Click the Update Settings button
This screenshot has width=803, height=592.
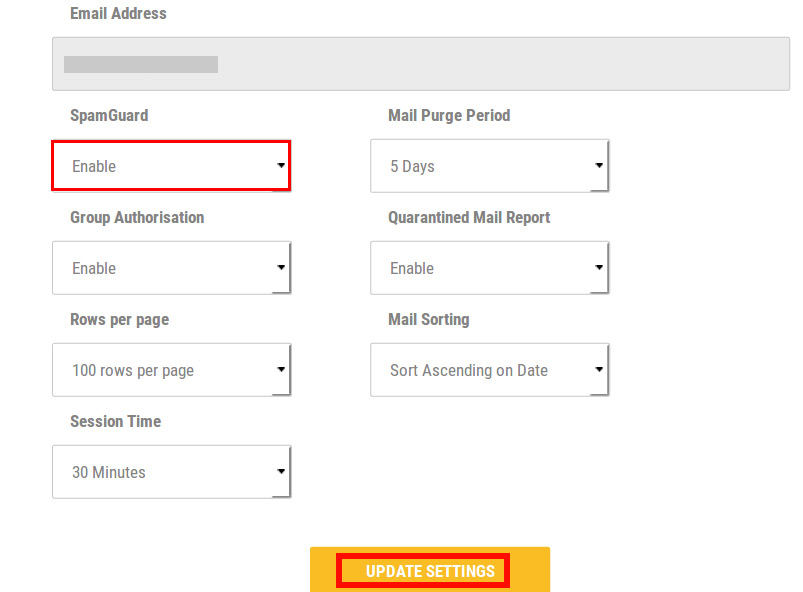point(430,570)
